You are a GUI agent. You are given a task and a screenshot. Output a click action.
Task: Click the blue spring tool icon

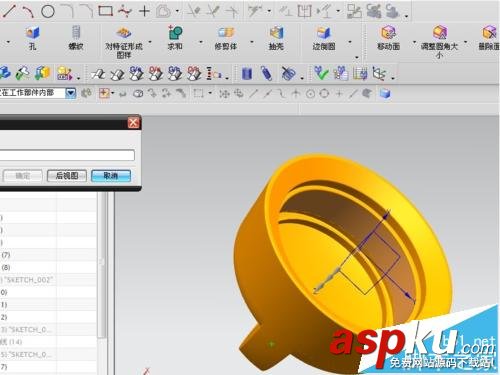coord(266,73)
